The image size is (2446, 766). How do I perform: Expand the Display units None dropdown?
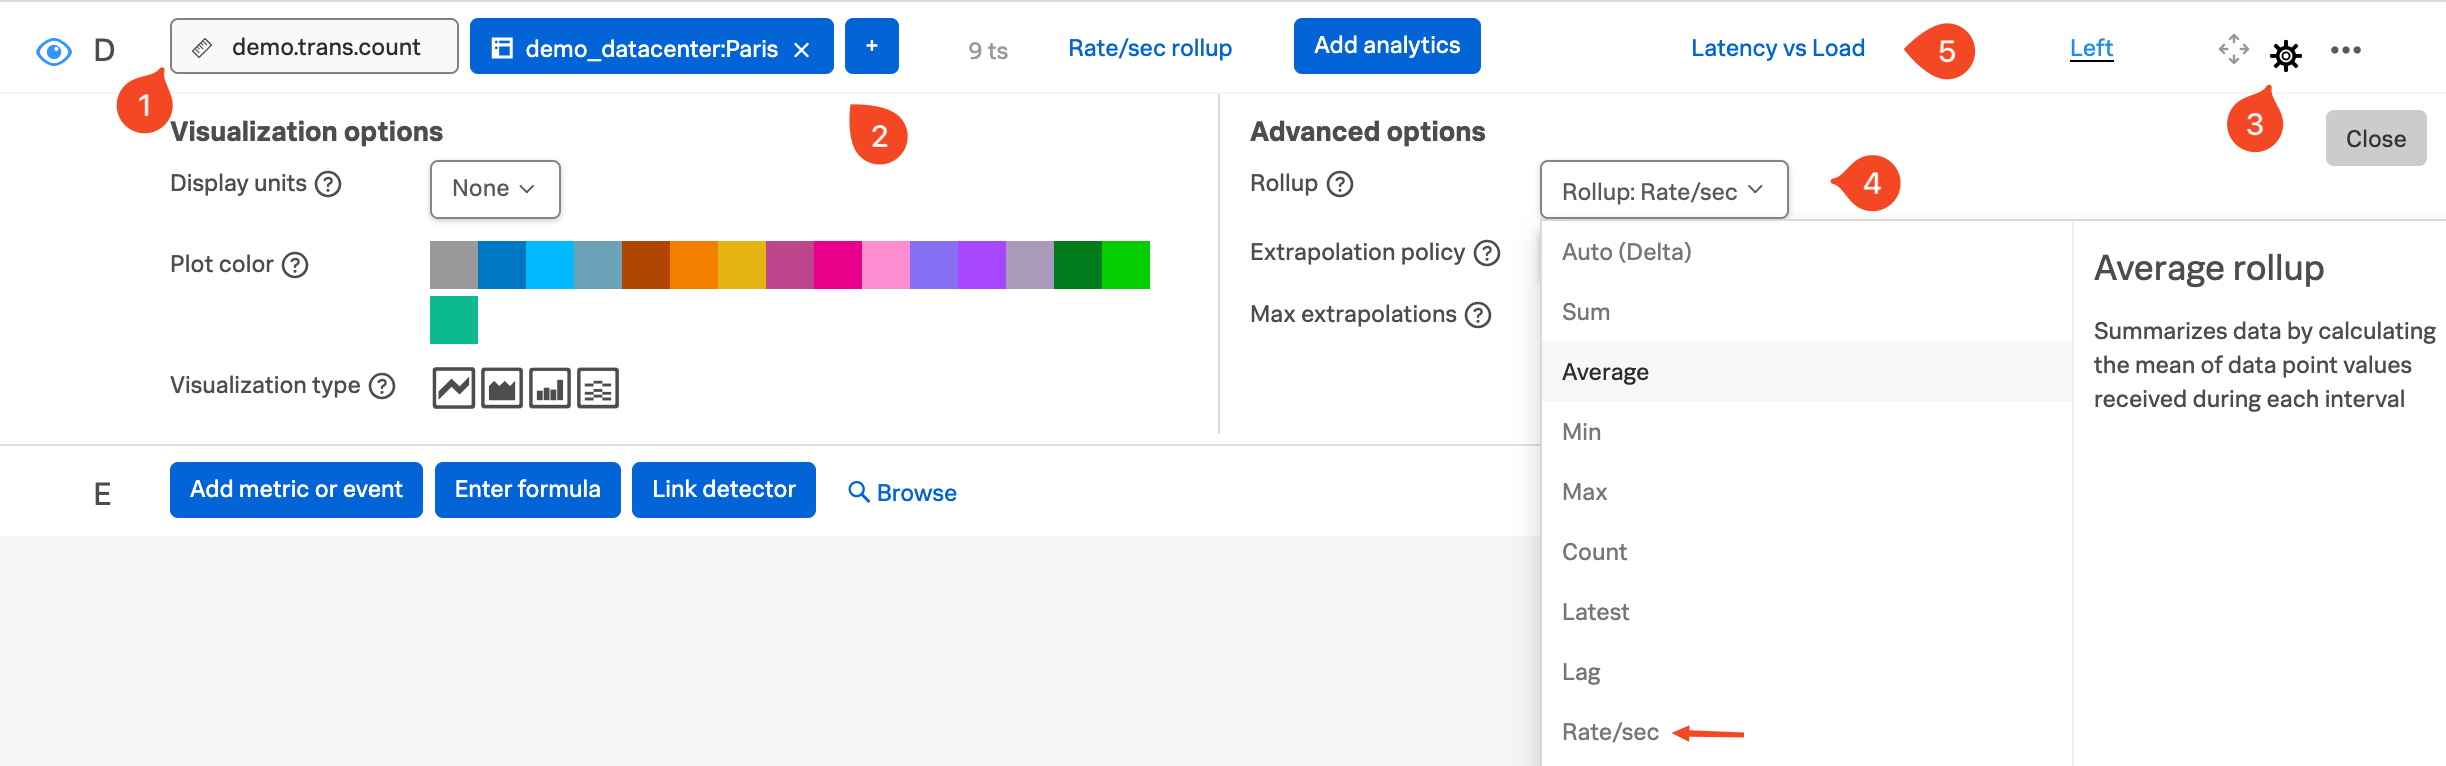[494, 189]
